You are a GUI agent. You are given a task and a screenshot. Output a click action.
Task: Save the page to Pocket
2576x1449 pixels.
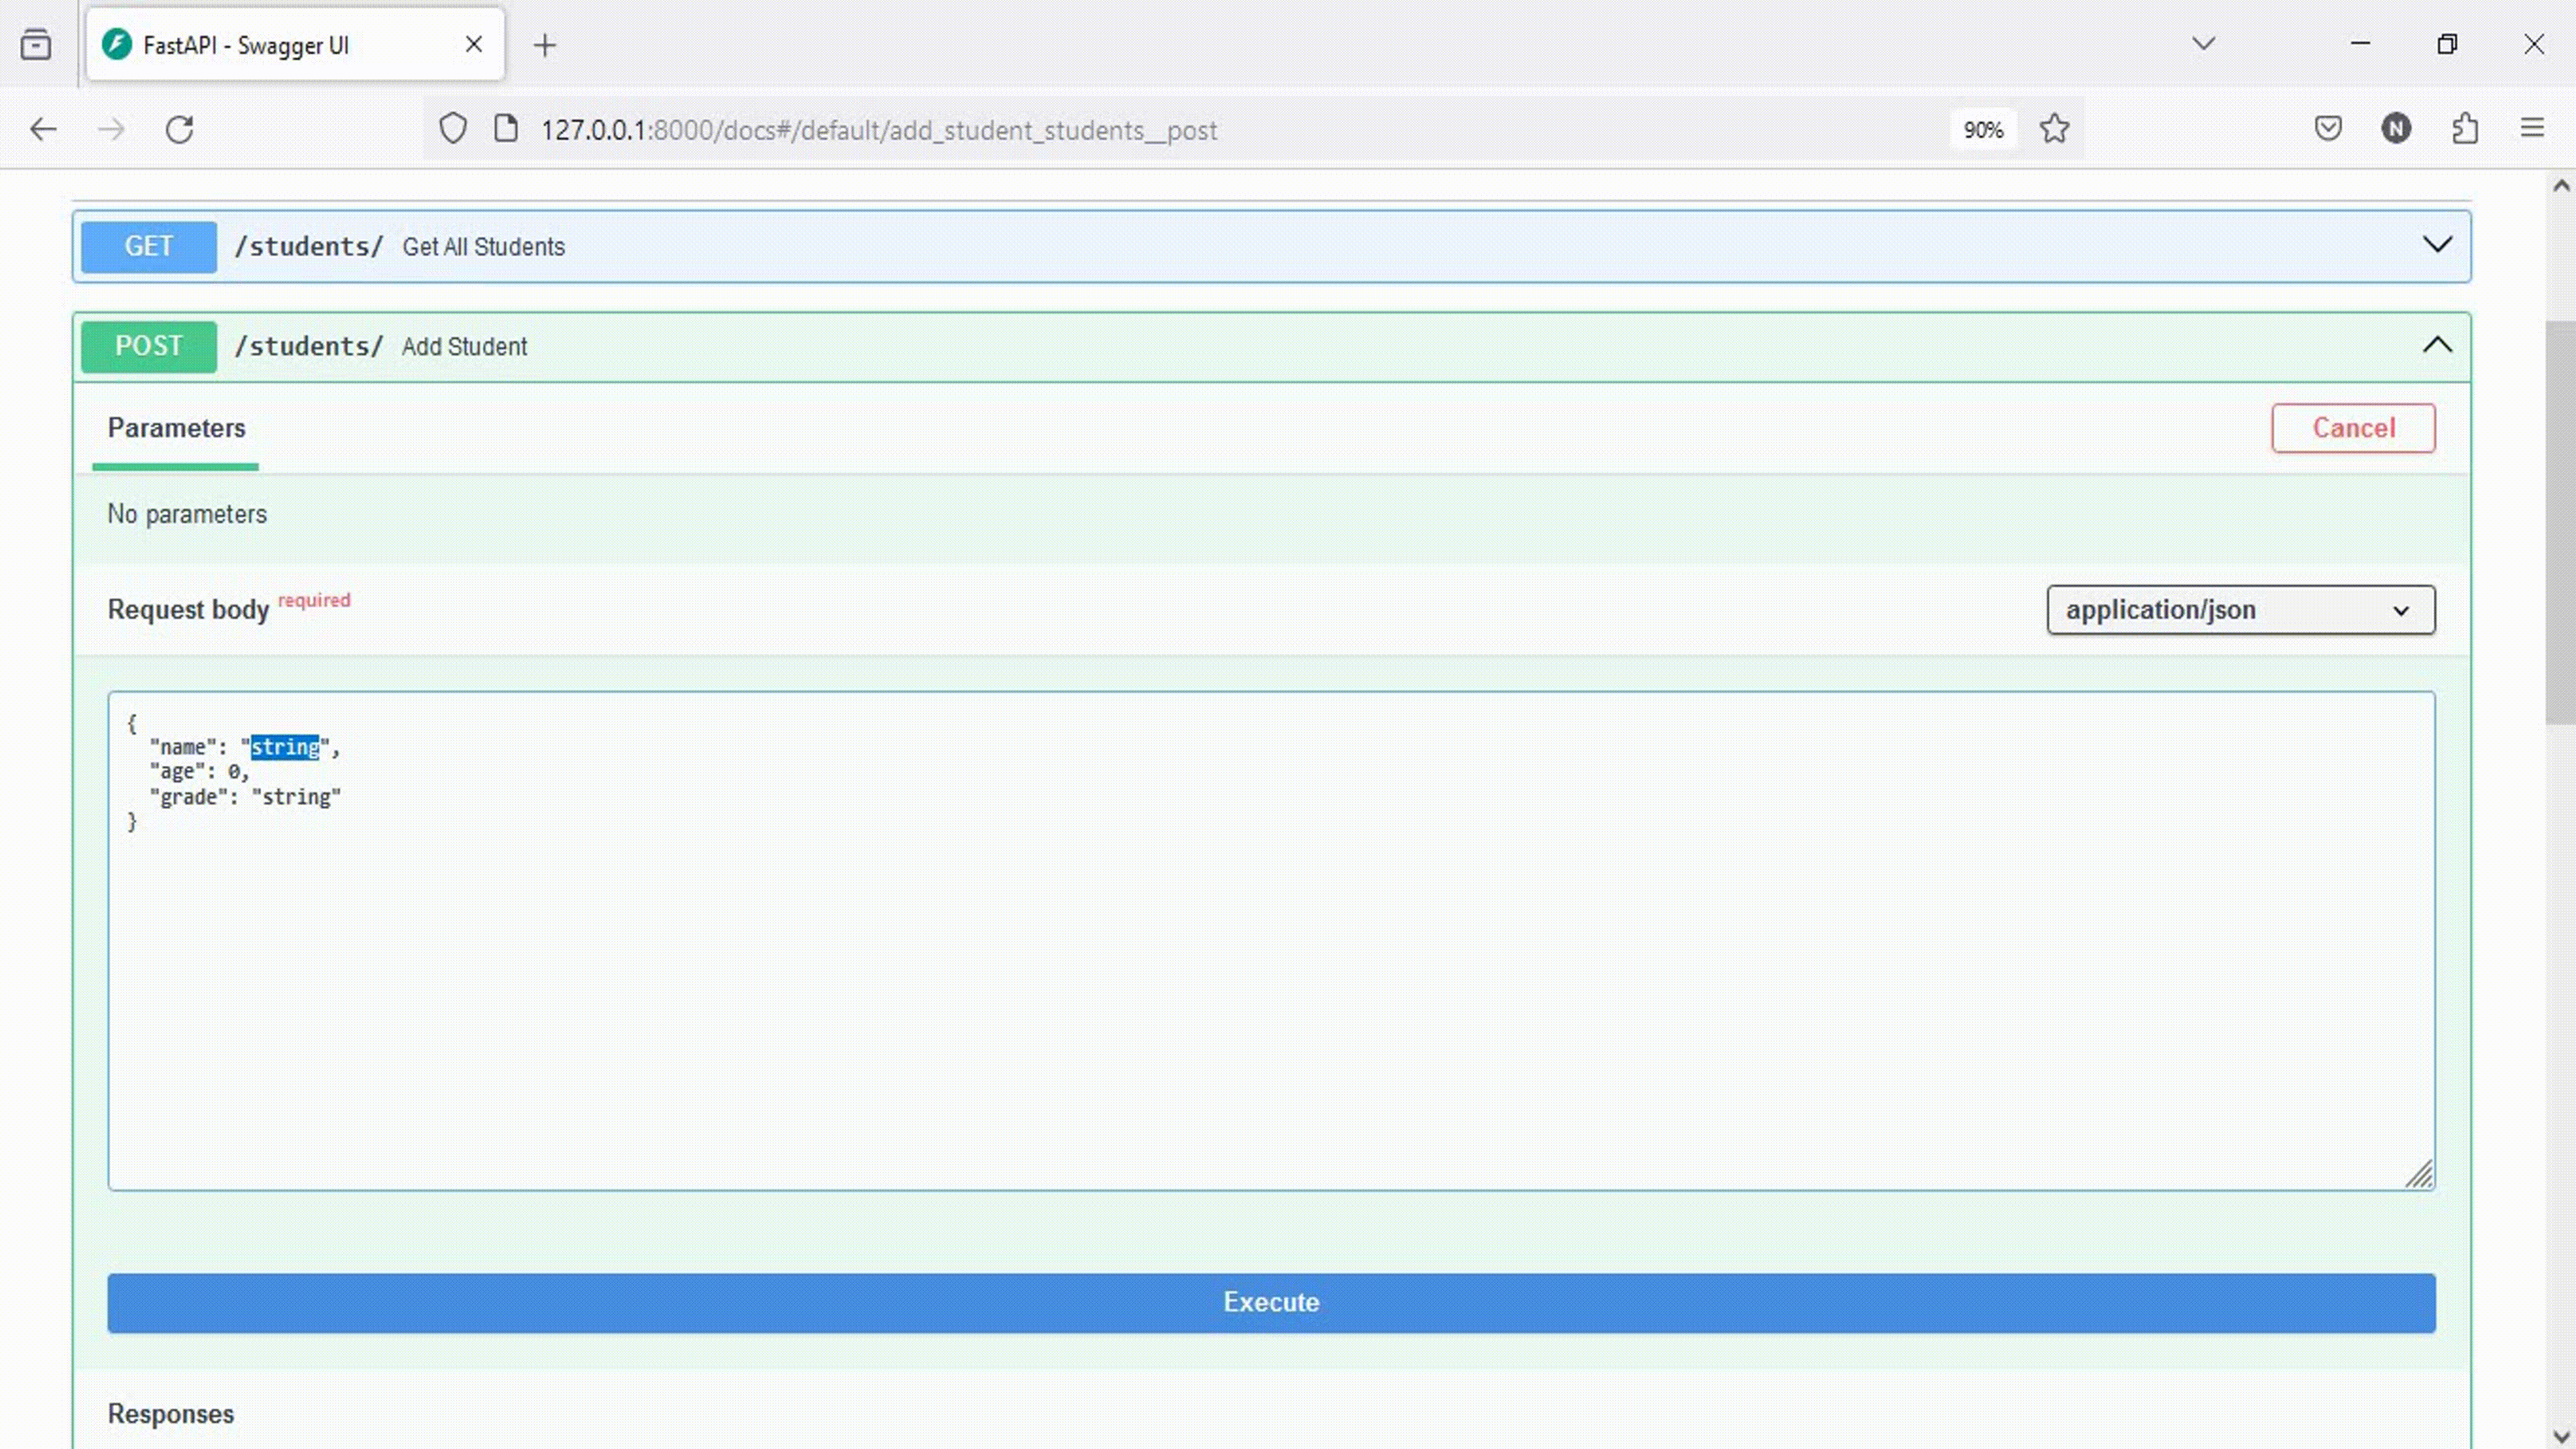coord(2328,128)
